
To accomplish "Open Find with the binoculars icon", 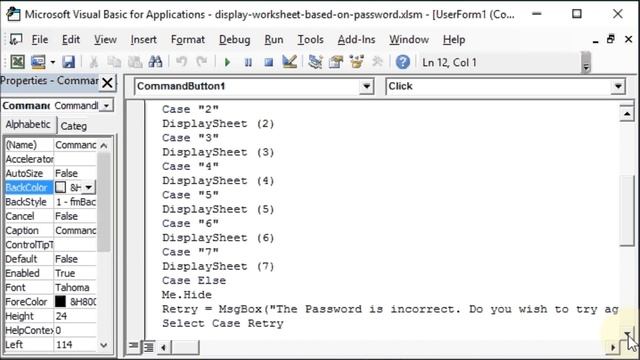I will (156, 62).
